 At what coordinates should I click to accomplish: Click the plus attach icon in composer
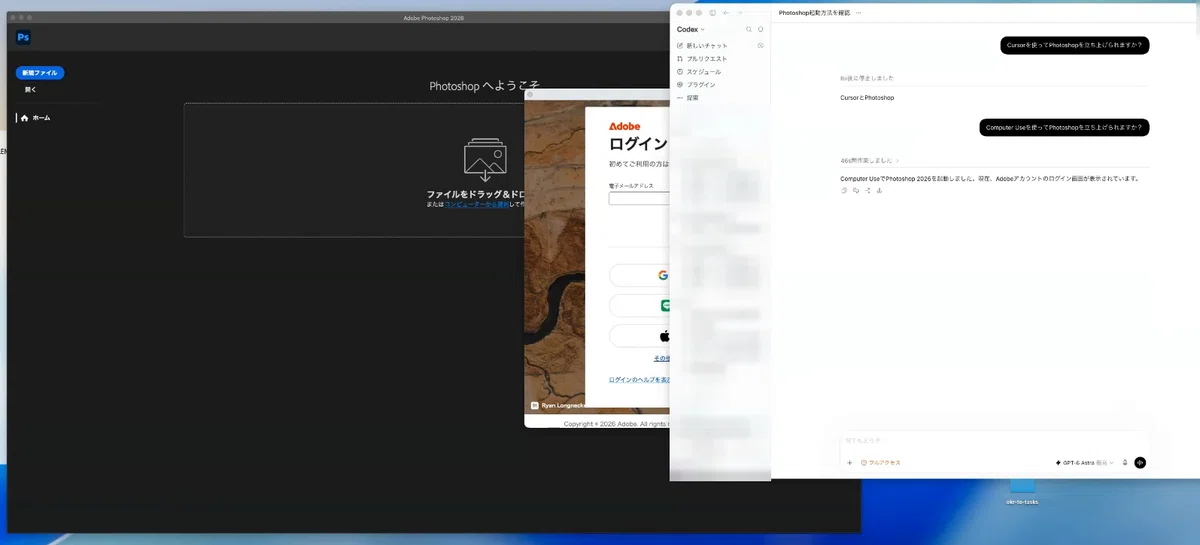(850, 463)
